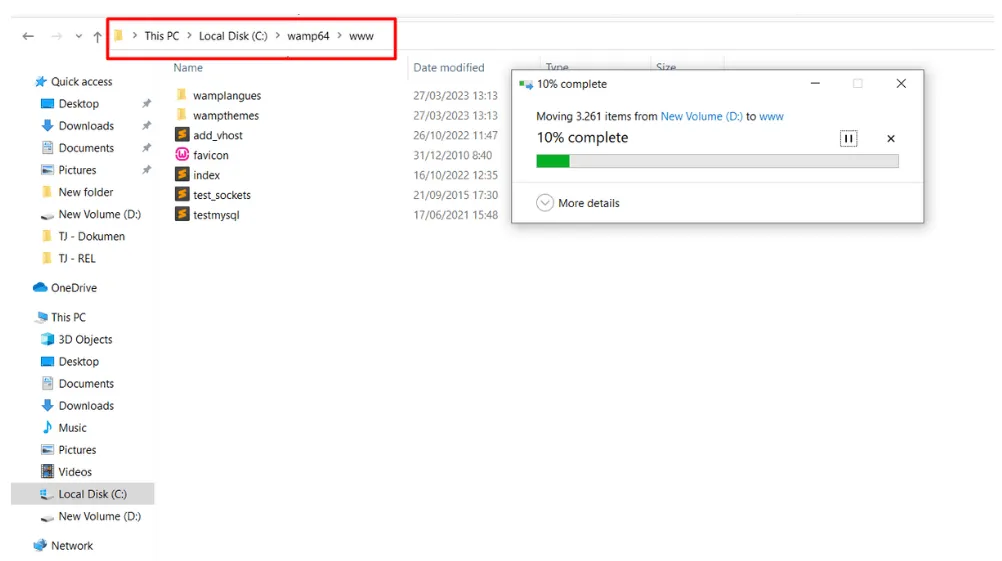The width and height of the screenshot is (1002, 561).
Task: Open pinned Desktop under Quick access
Action: coord(79,104)
